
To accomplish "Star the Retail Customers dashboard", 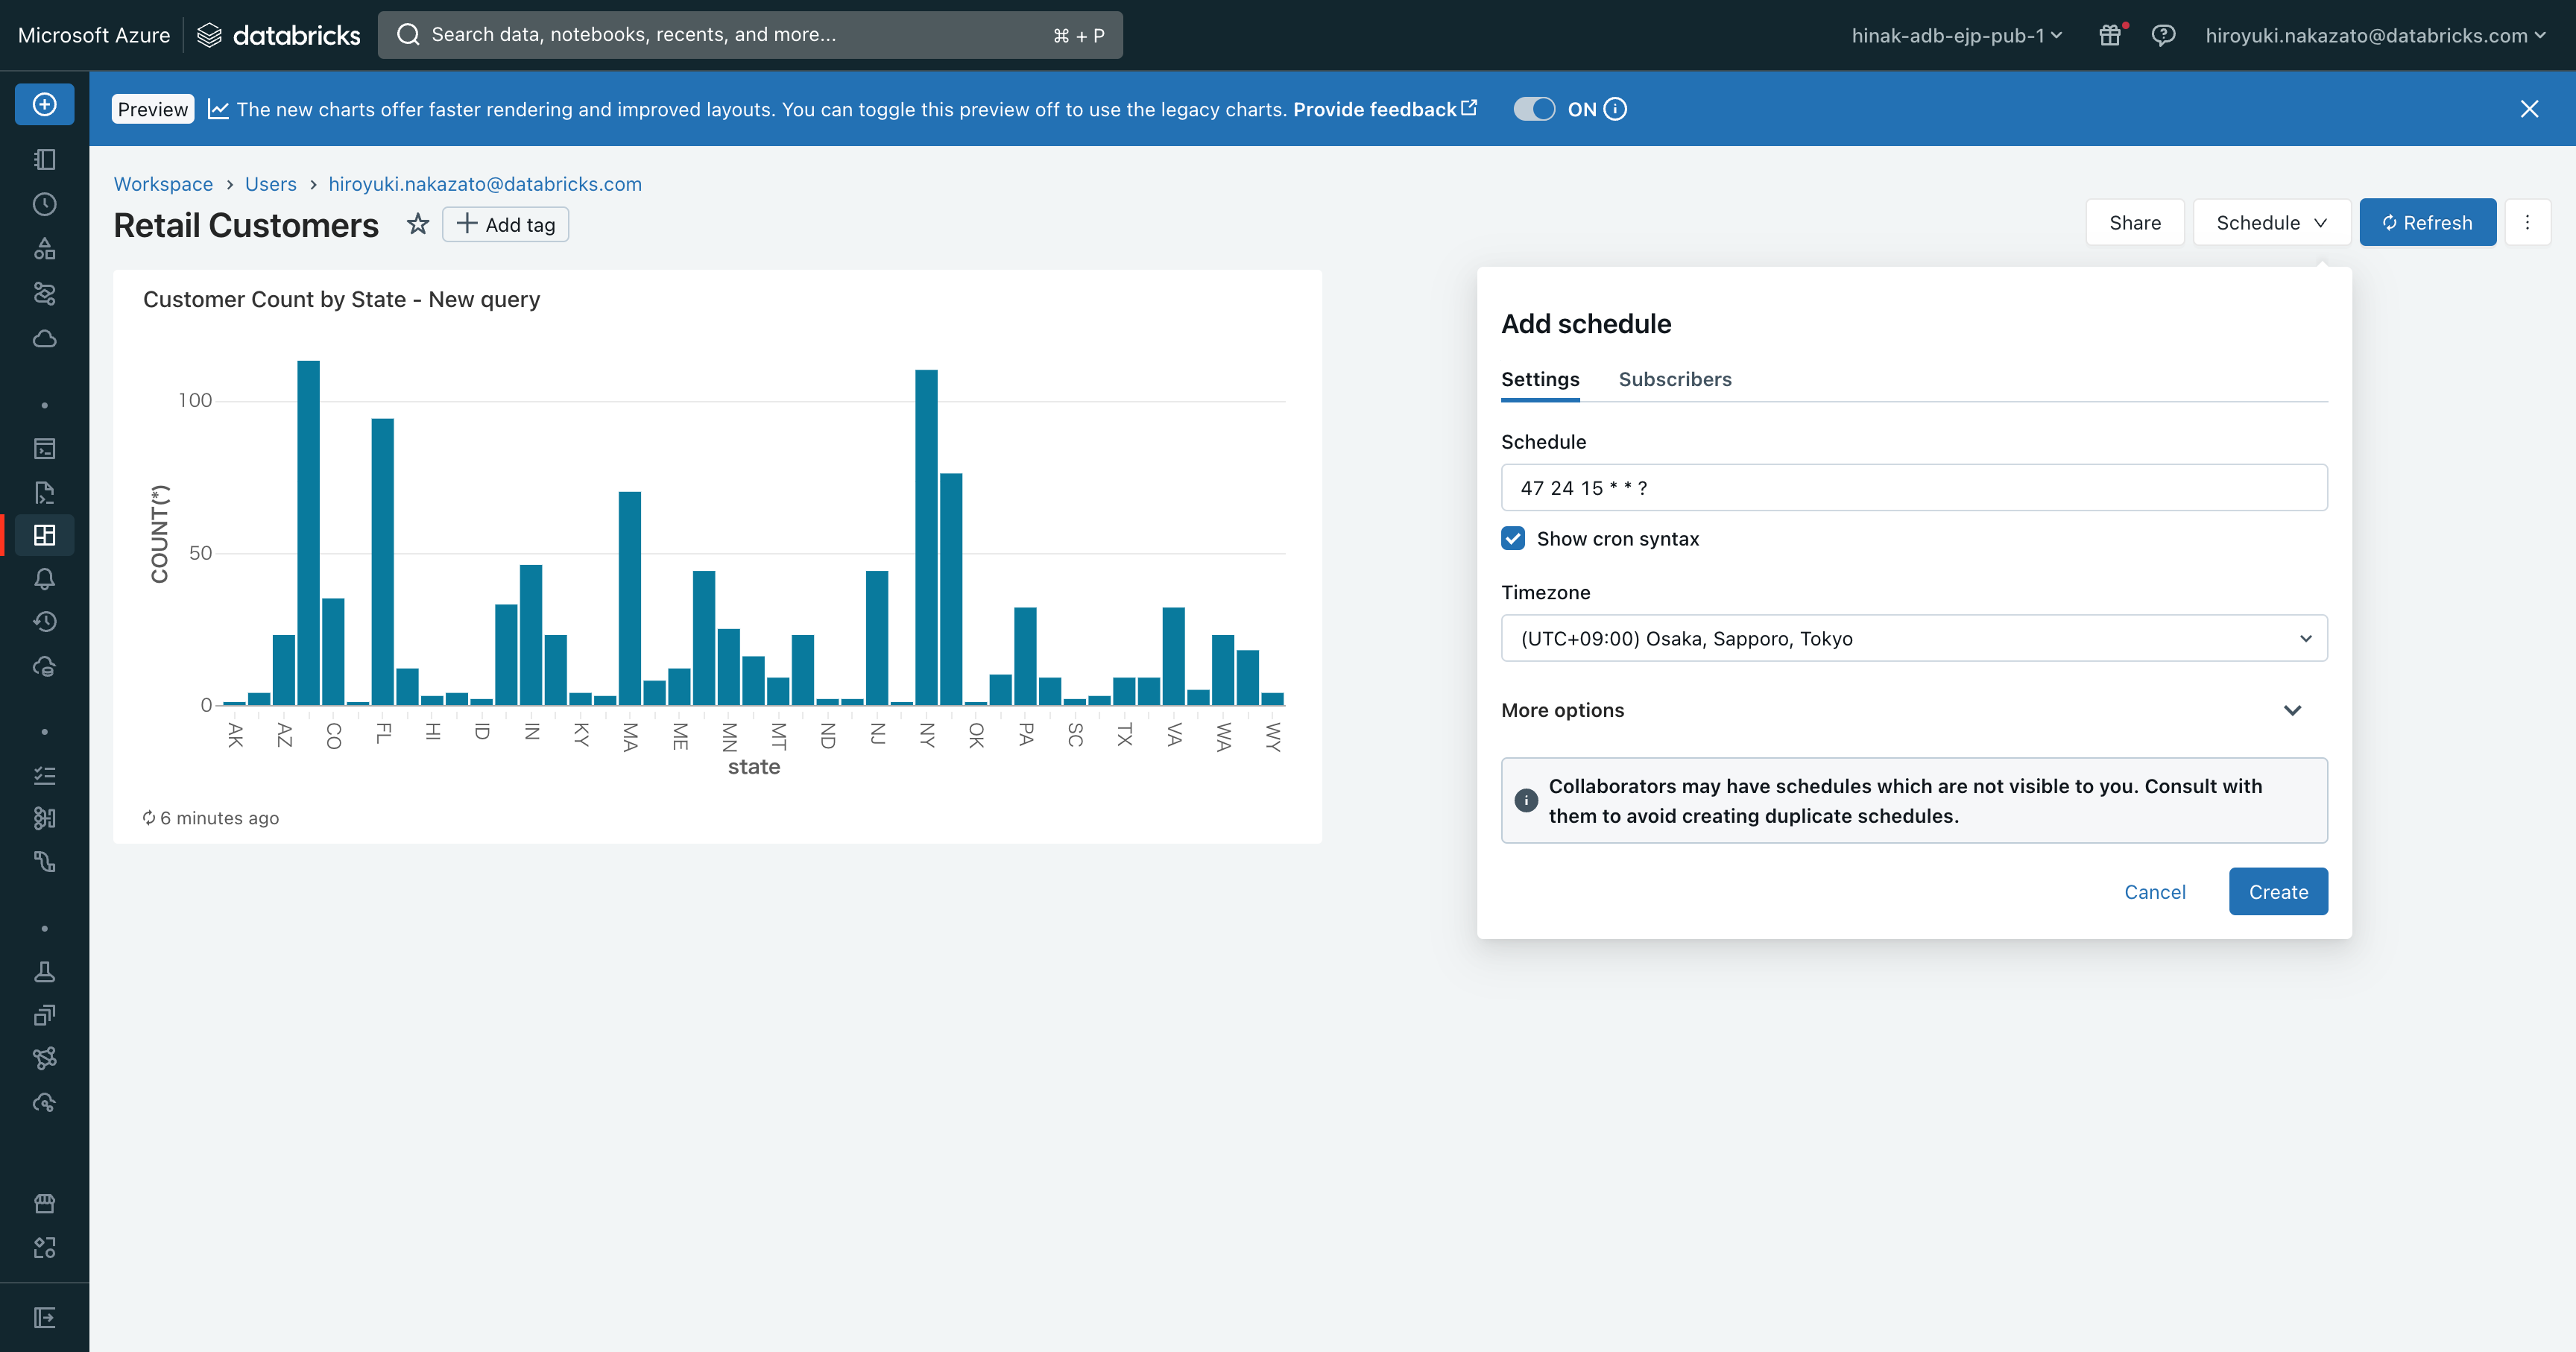I will click(418, 224).
